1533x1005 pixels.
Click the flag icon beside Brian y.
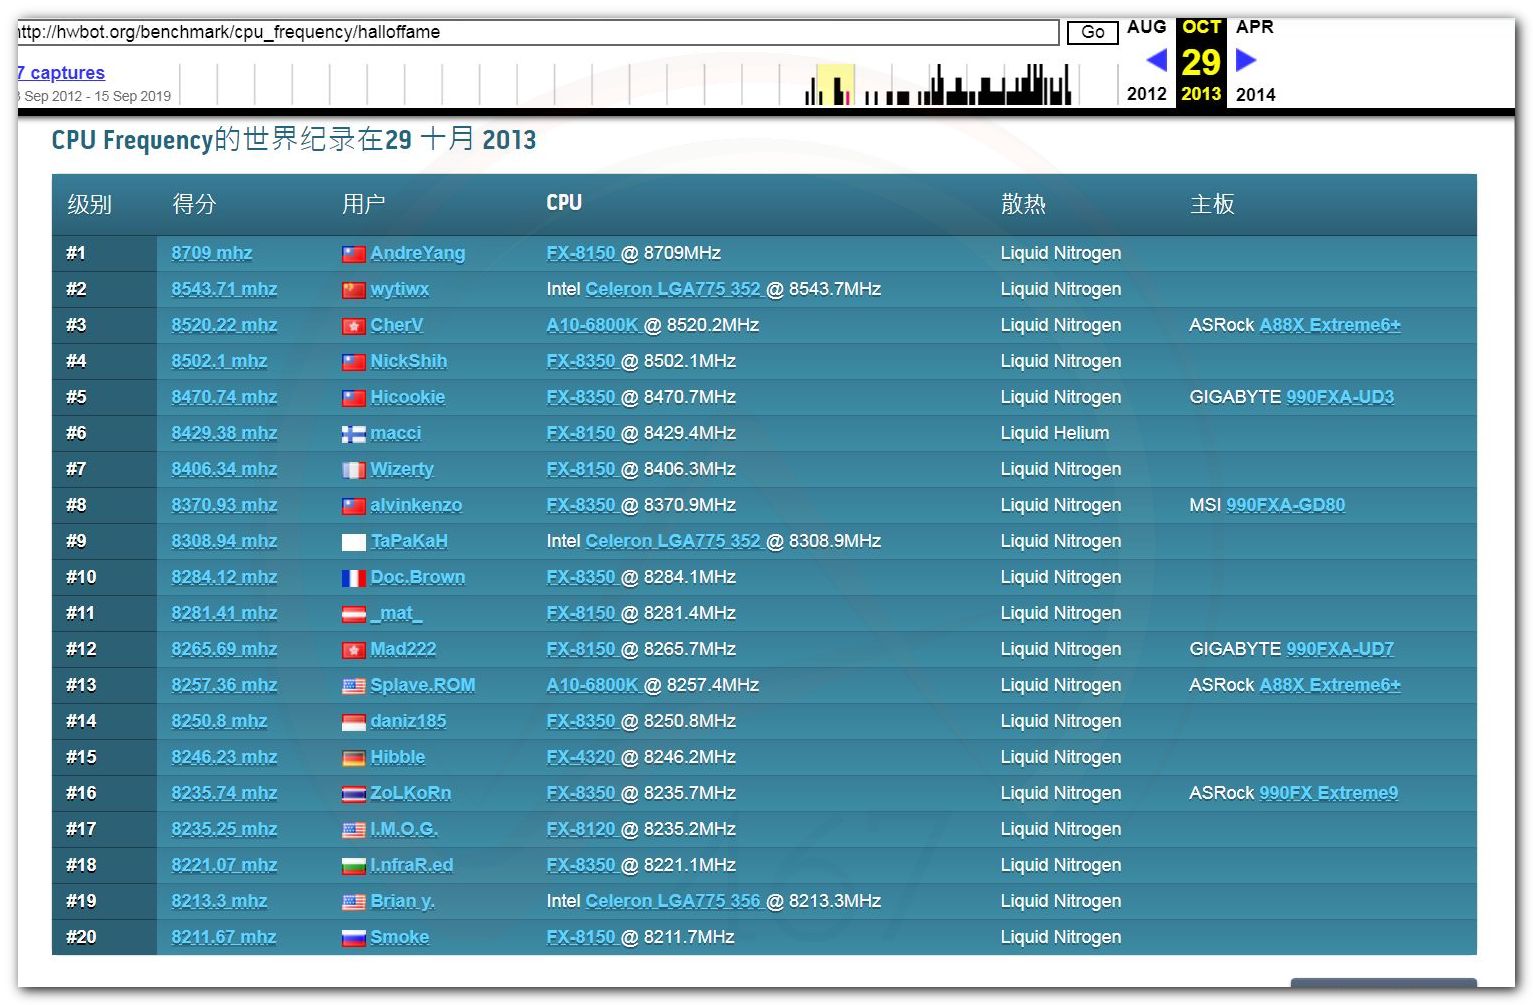353,902
